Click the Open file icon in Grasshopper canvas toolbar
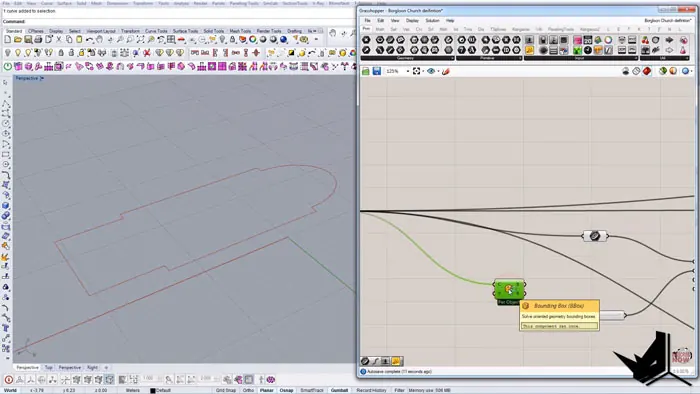The image size is (700, 394). click(366, 71)
